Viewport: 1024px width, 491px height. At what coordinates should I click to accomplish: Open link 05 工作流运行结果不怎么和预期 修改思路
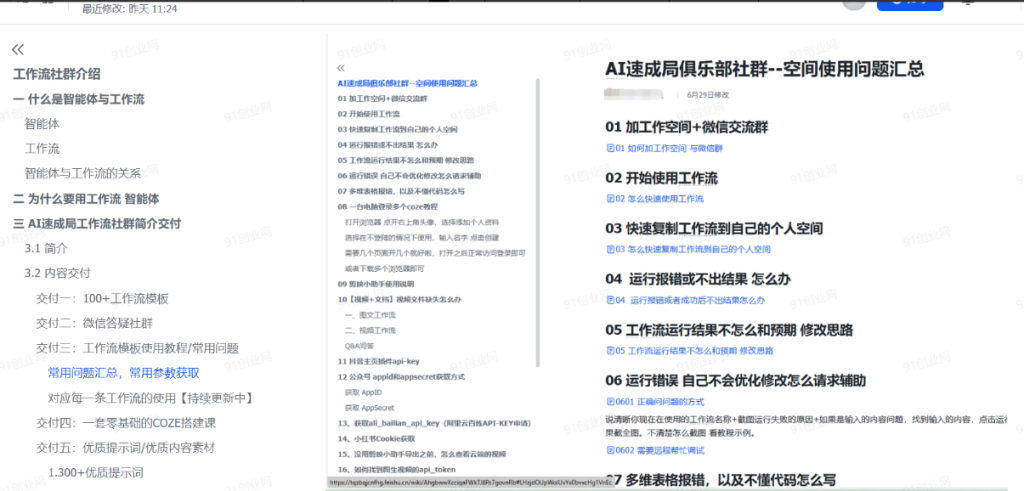[690, 351]
